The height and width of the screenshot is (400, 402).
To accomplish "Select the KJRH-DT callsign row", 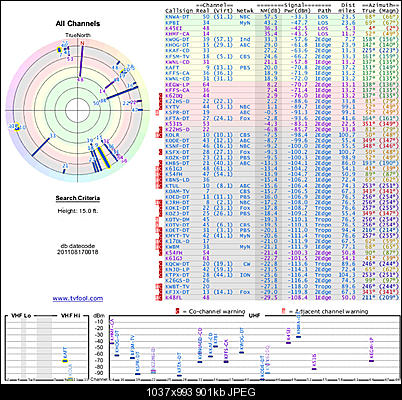I will tap(282, 202).
